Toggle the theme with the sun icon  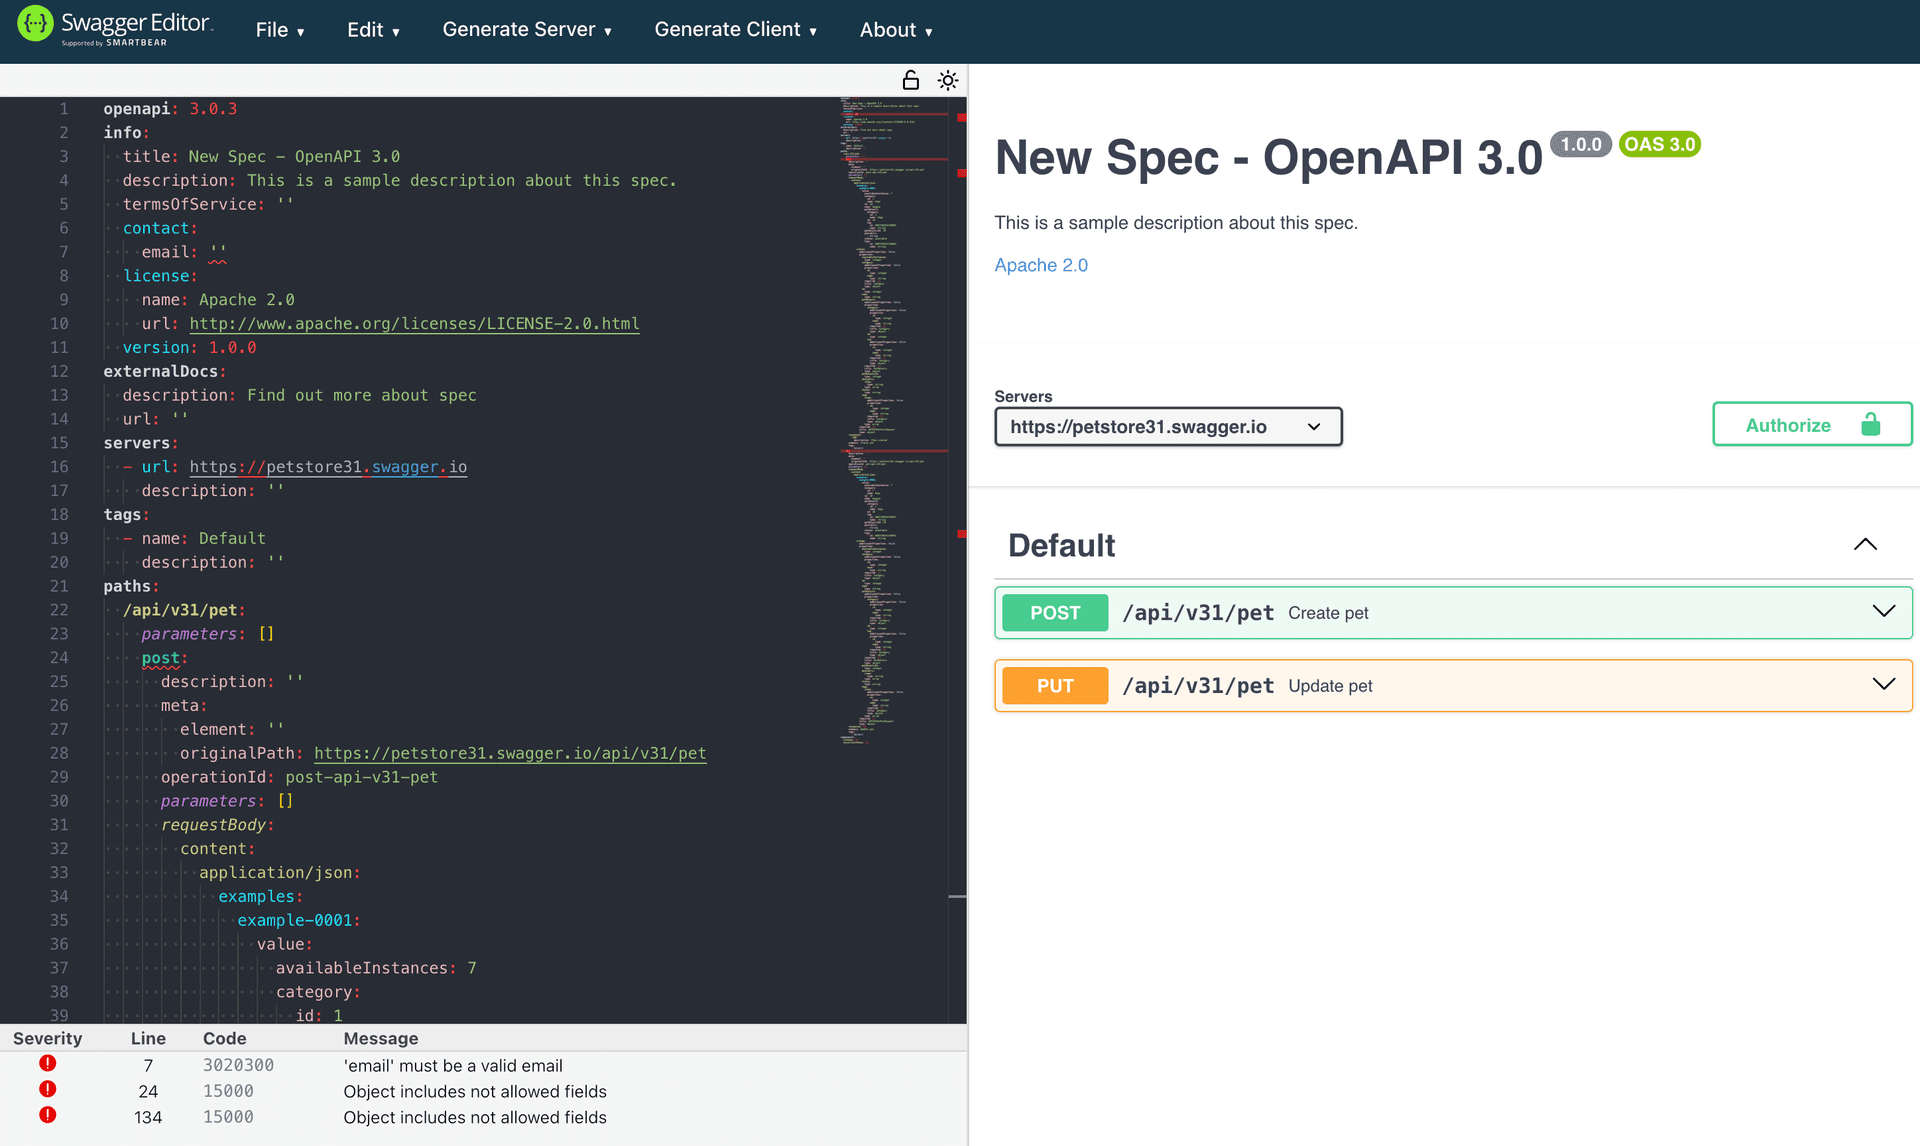pos(947,80)
